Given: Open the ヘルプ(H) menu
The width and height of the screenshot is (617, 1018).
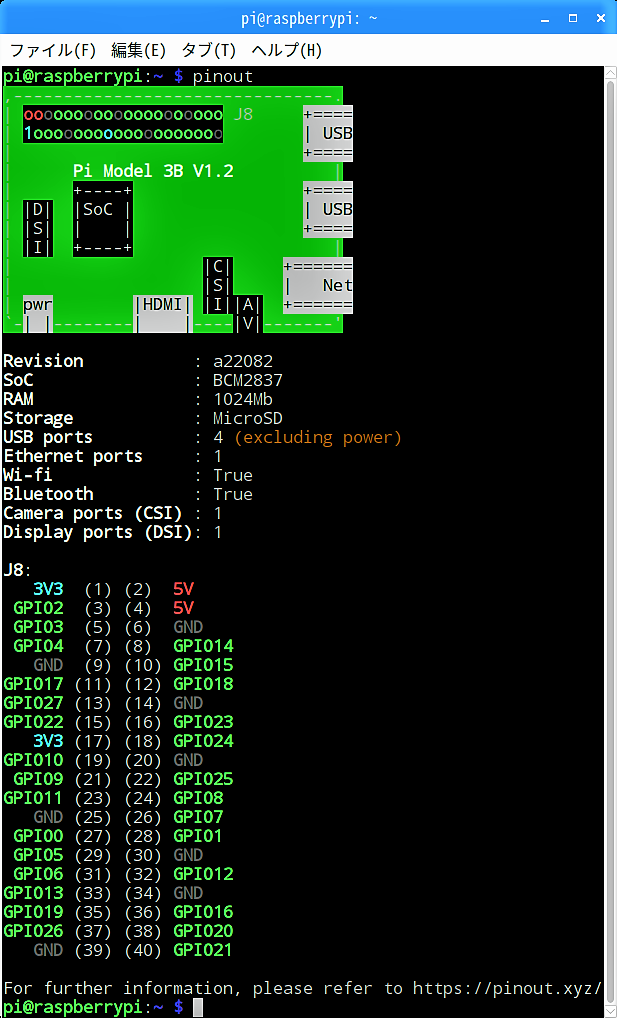Looking at the screenshot, I should [x=286, y=50].
